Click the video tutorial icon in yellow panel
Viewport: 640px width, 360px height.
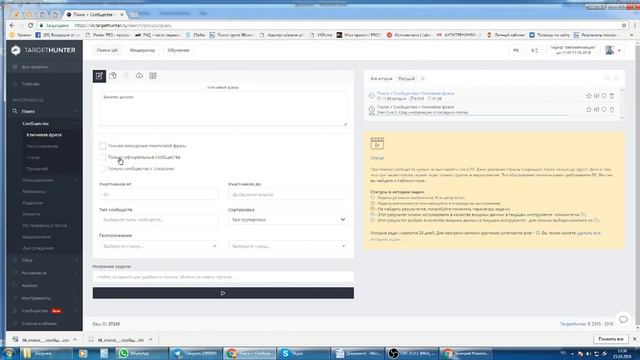click(377, 144)
